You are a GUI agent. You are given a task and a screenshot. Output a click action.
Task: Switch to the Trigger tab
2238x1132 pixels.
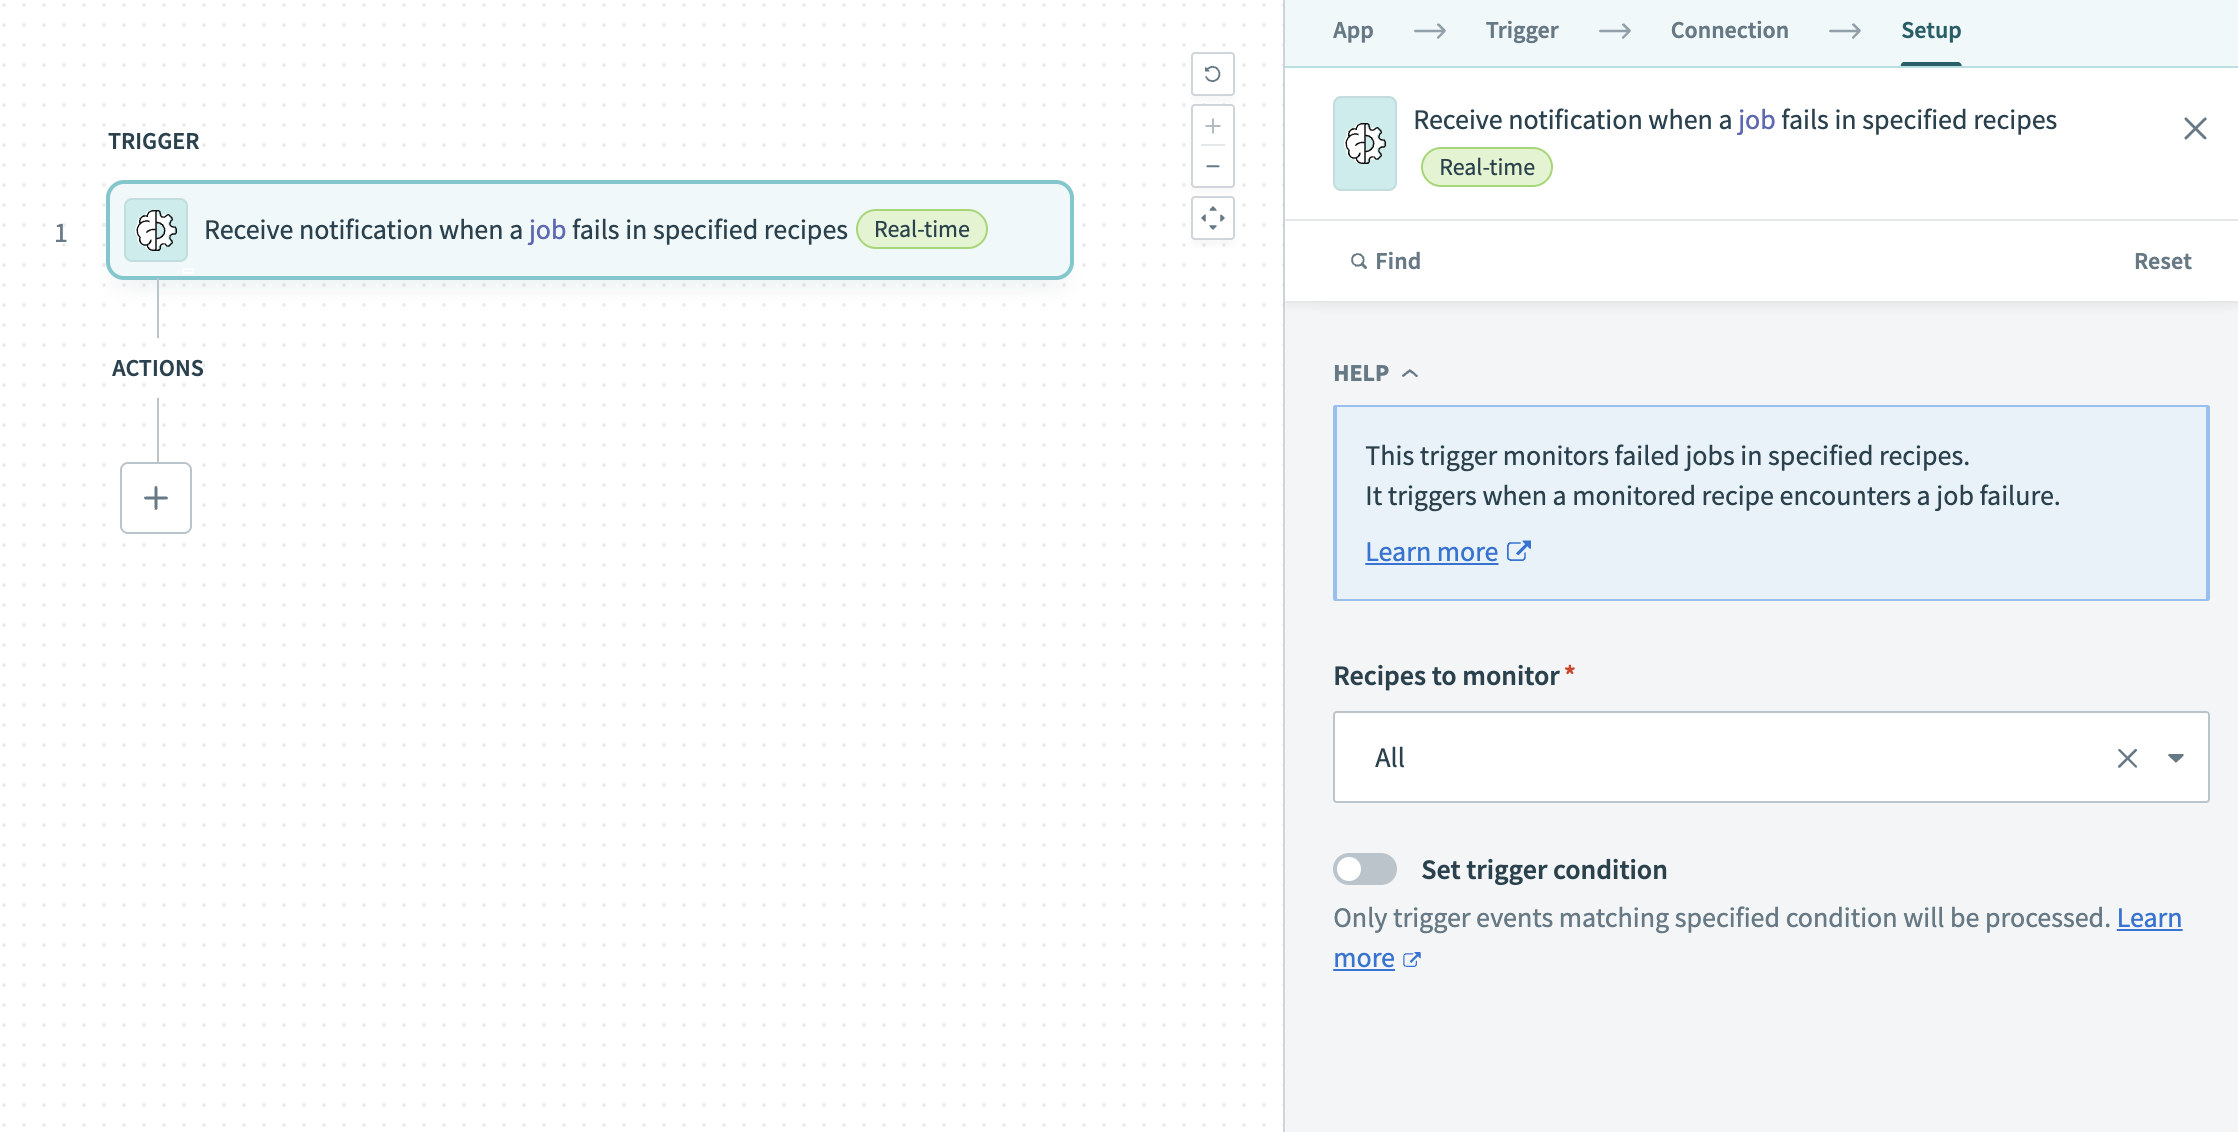tap(1521, 30)
